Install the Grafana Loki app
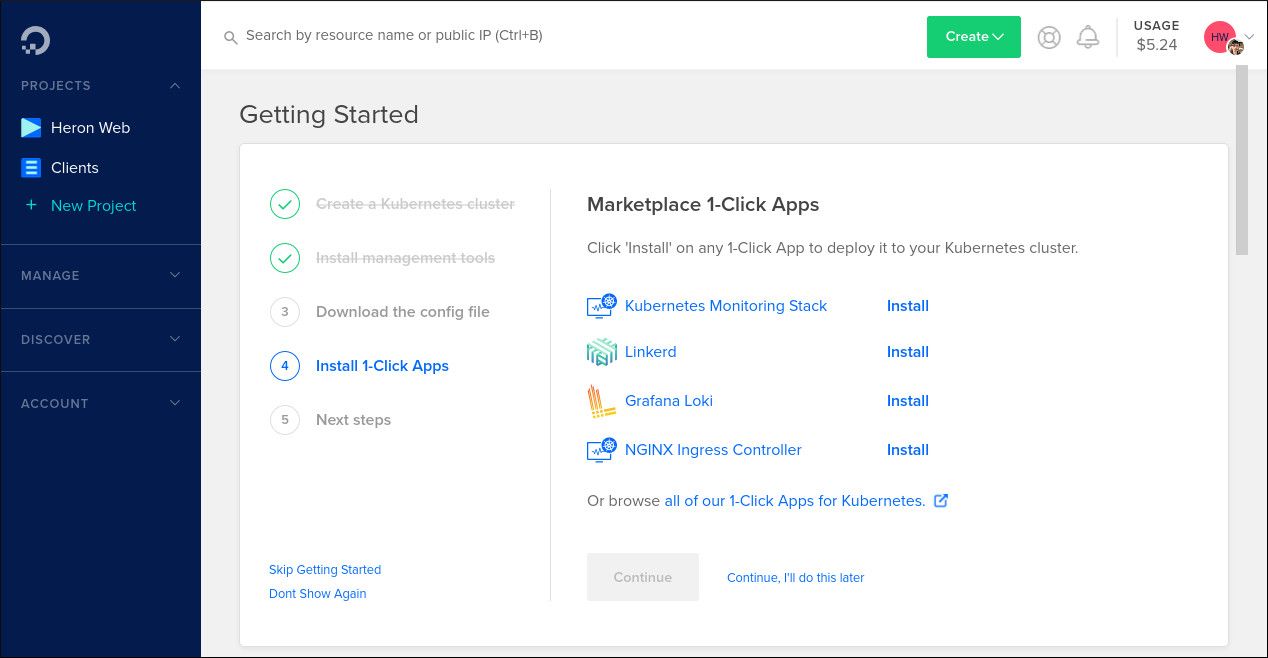 pos(907,401)
